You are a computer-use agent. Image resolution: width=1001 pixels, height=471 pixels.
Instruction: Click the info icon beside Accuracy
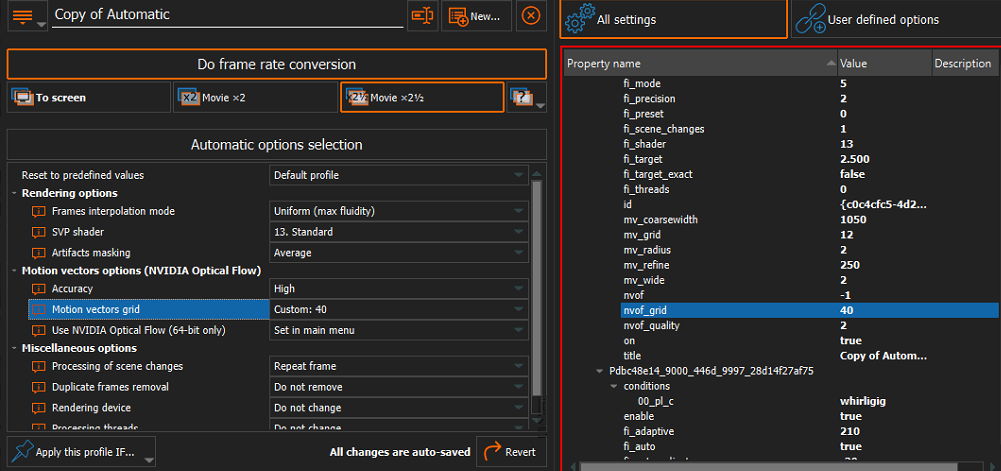pos(39,289)
